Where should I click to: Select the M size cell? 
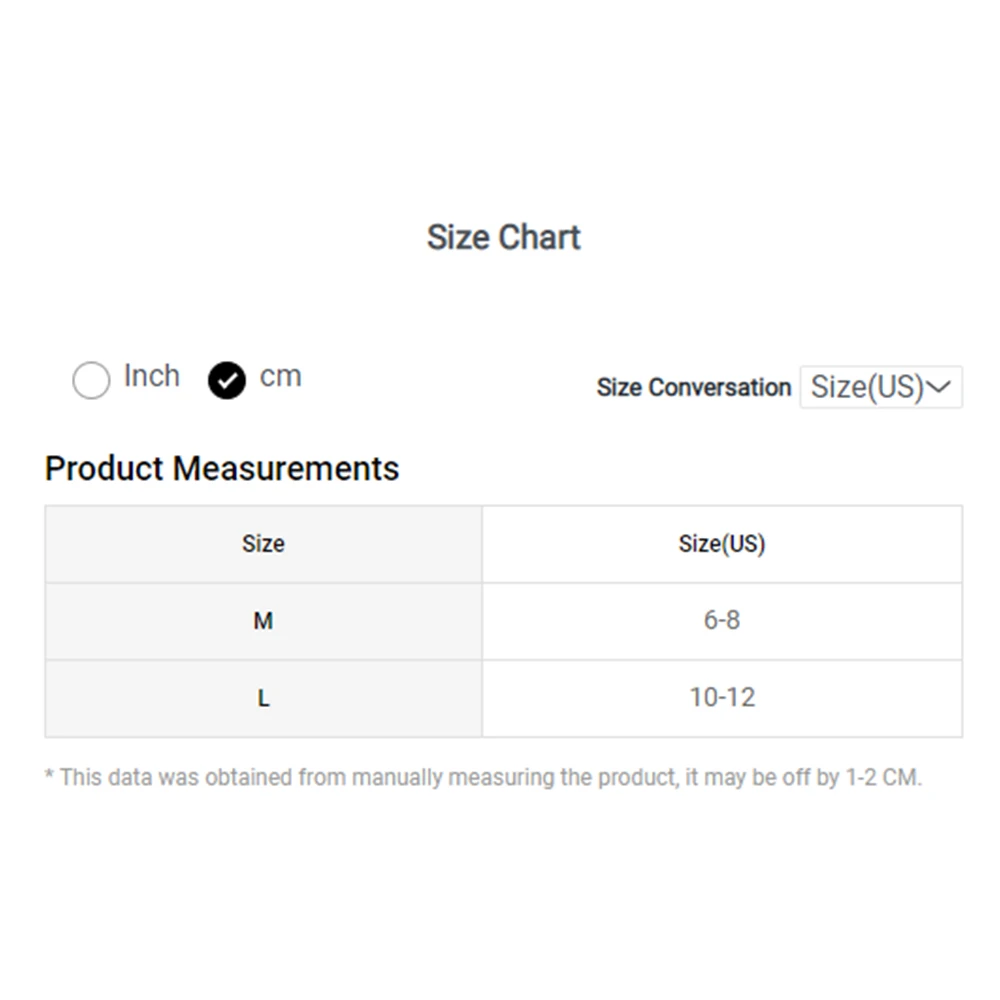(263, 621)
